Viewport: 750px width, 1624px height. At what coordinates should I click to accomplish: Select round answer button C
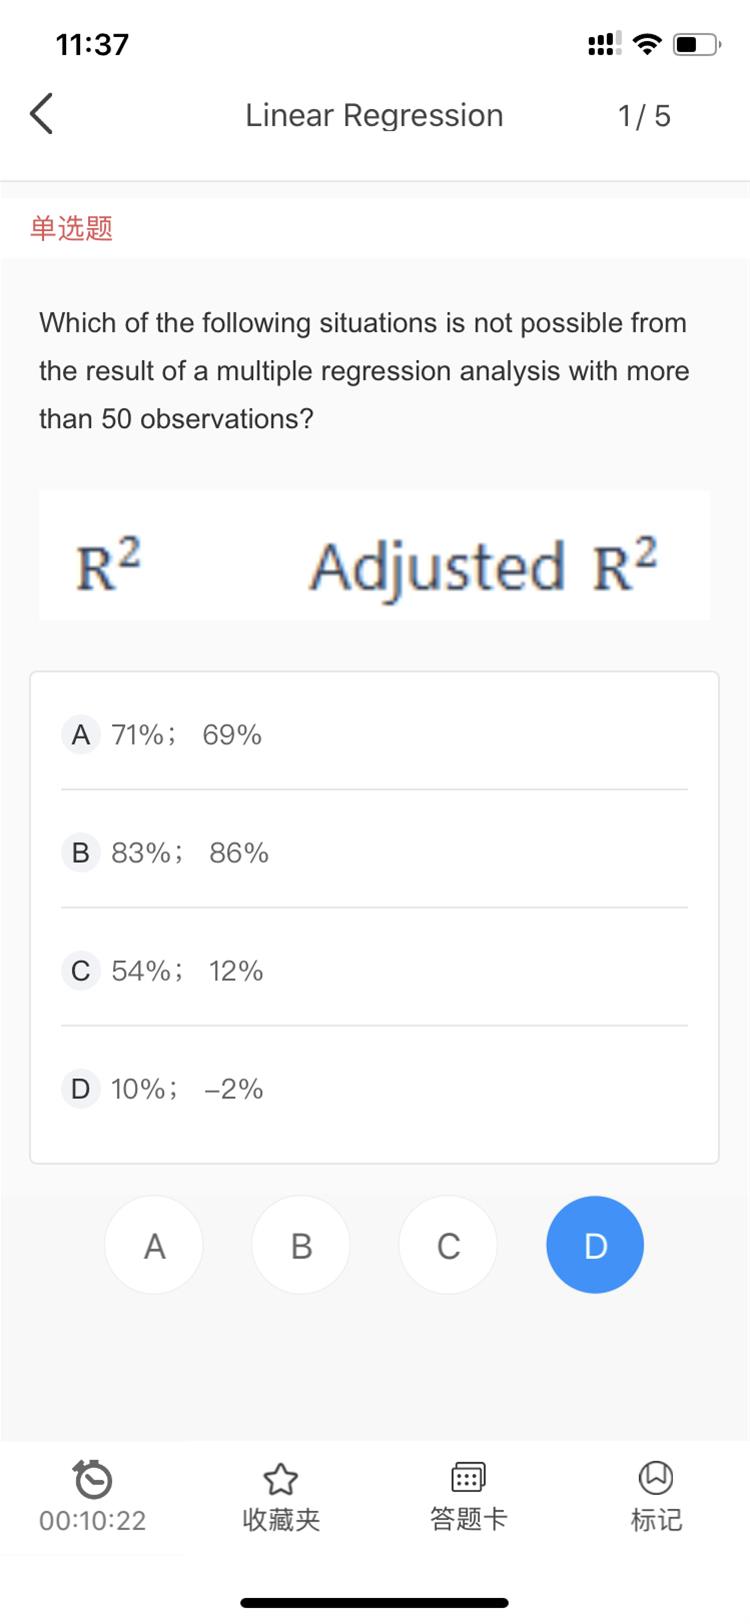point(448,1245)
